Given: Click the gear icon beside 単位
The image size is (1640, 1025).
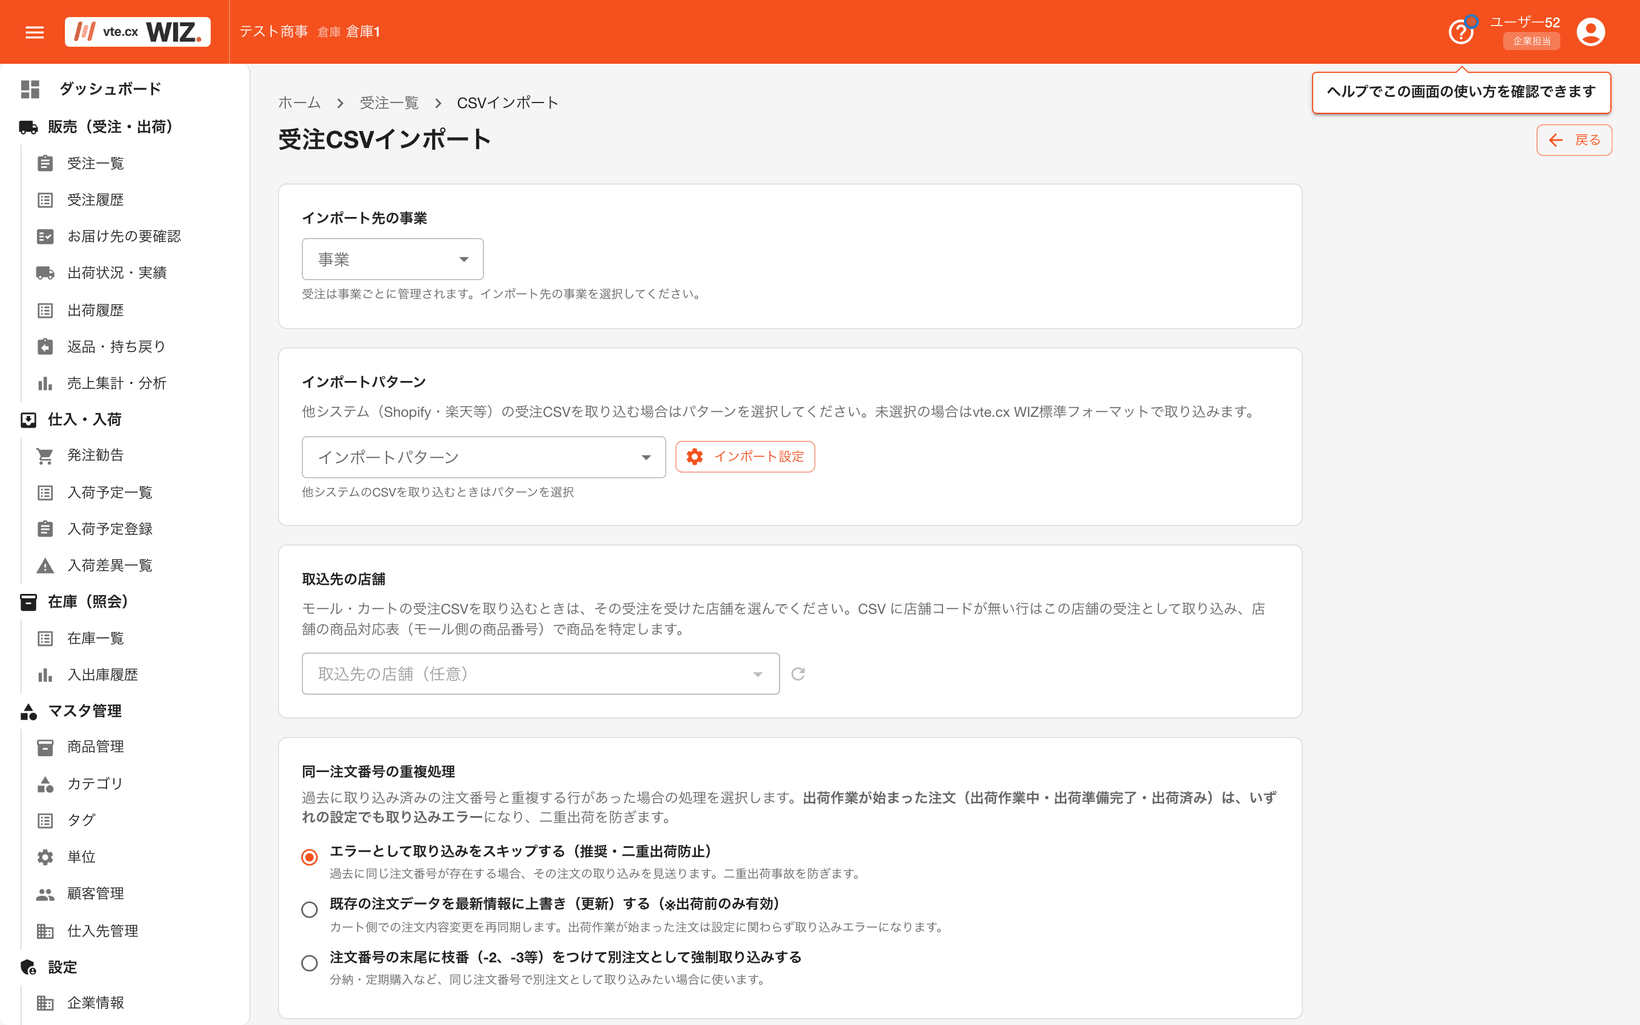Looking at the screenshot, I should 45,857.
